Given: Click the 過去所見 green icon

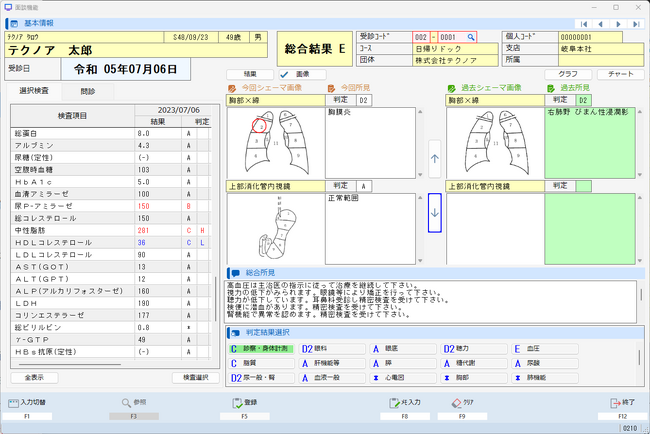Looking at the screenshot, I should [551, 88].
